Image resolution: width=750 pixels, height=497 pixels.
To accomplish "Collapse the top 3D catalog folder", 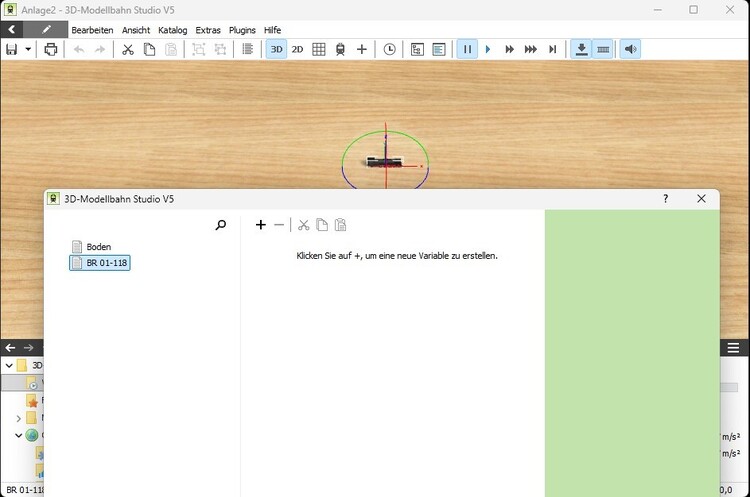I will [9, 365].
